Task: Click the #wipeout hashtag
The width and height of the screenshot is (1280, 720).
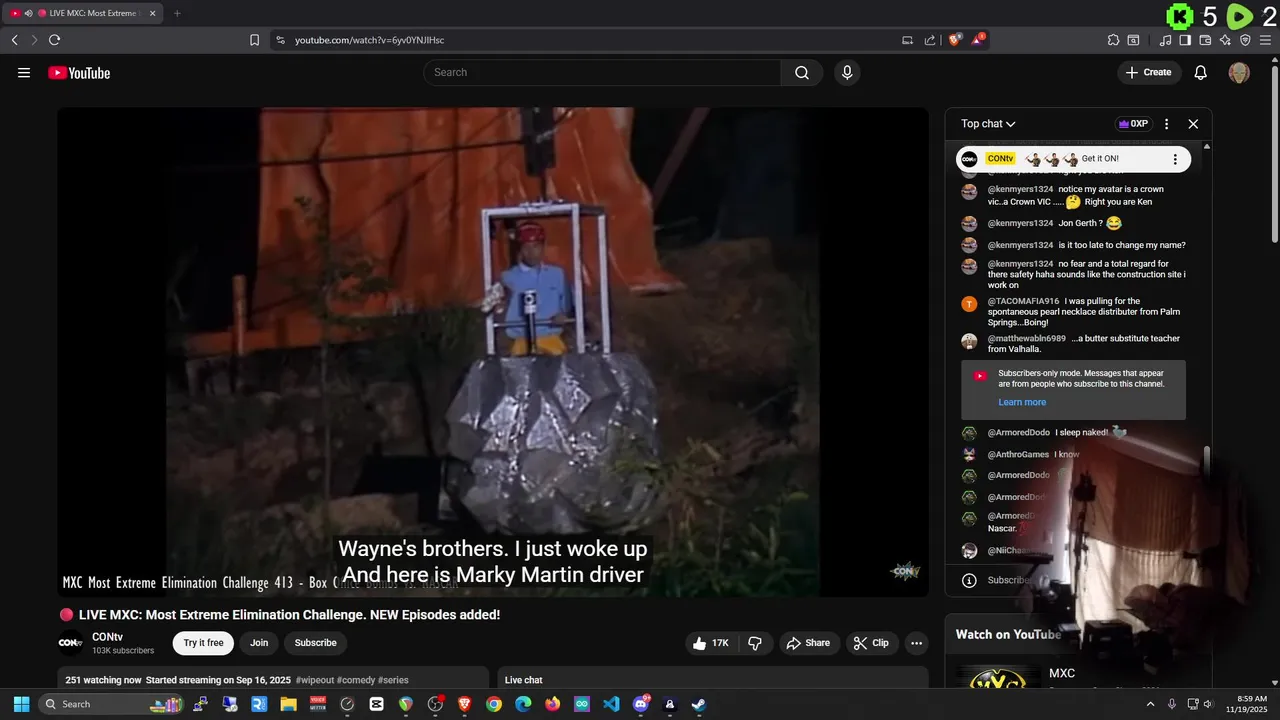Action: point(315,680)
